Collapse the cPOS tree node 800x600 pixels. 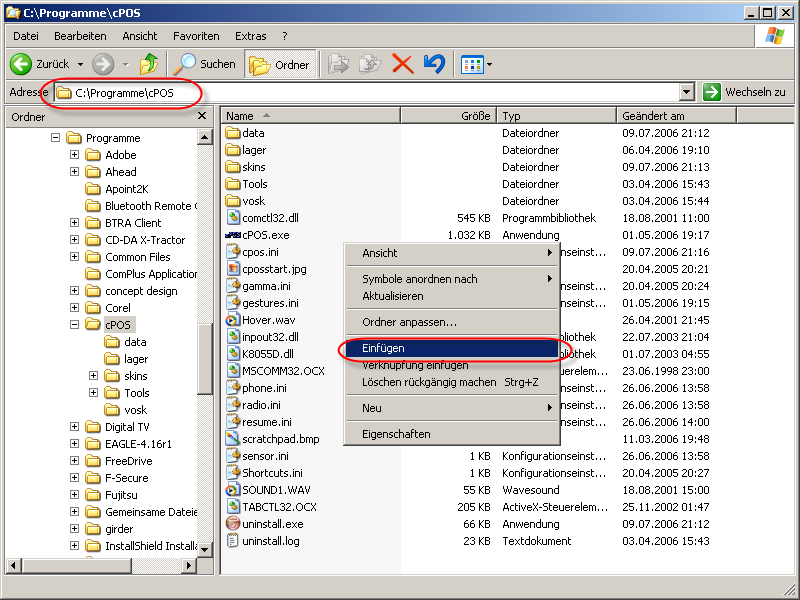(x=74, y=324)
